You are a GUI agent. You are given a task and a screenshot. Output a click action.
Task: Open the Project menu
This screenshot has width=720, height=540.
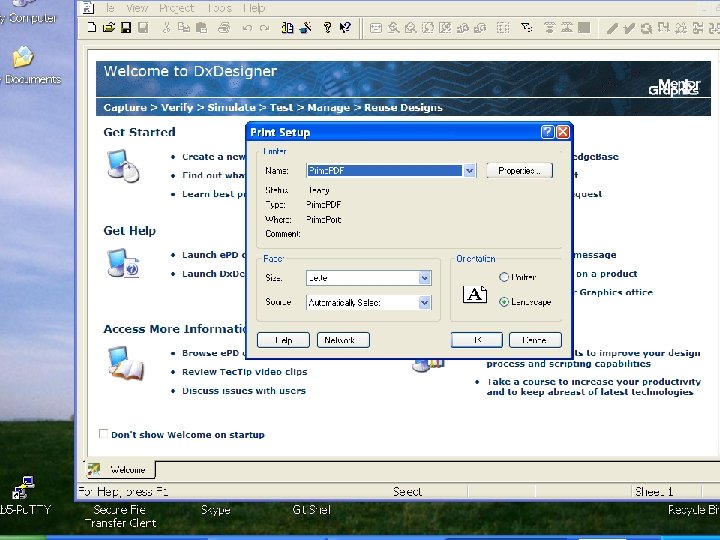click(176, 8)
